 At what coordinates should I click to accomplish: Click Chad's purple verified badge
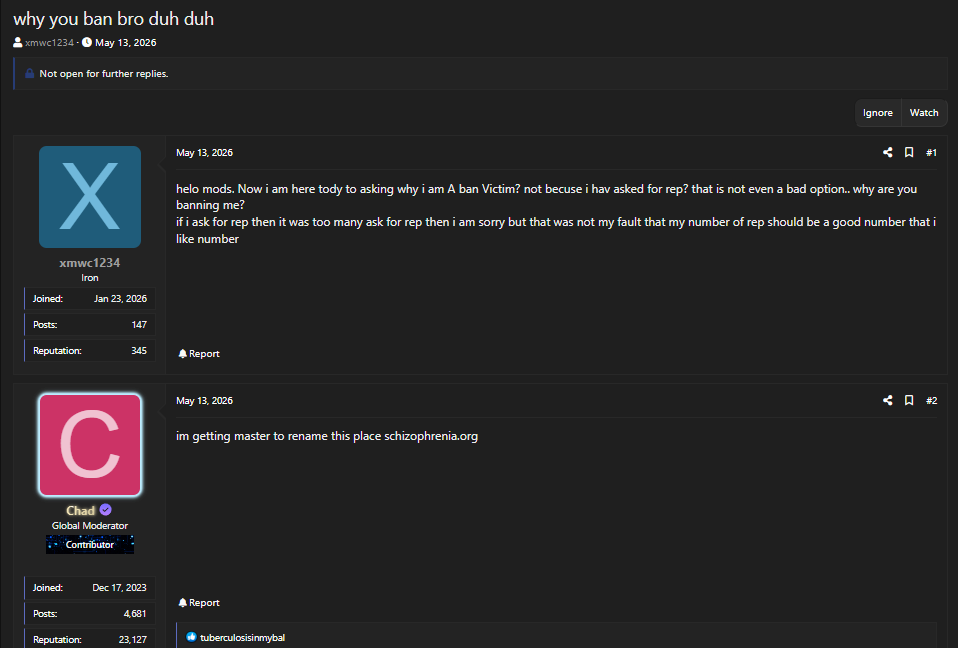point(106,510)
